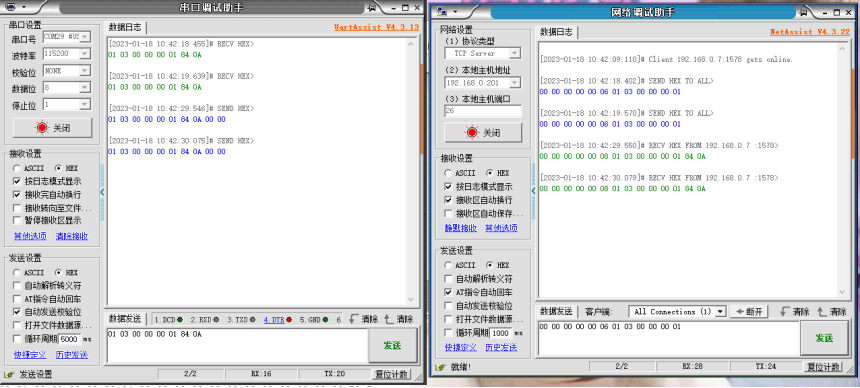
Task: Open the 历史发送 link in serial assistant
Action: click(72, 354)
